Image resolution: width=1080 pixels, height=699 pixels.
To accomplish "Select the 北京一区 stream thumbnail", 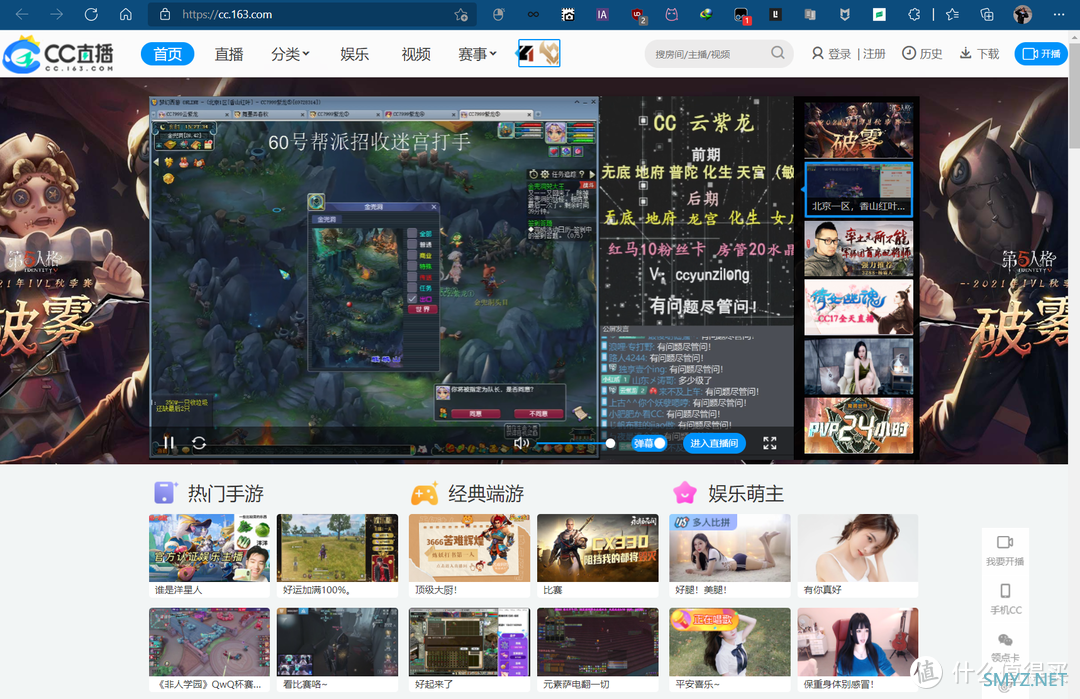I will [858, 189].
